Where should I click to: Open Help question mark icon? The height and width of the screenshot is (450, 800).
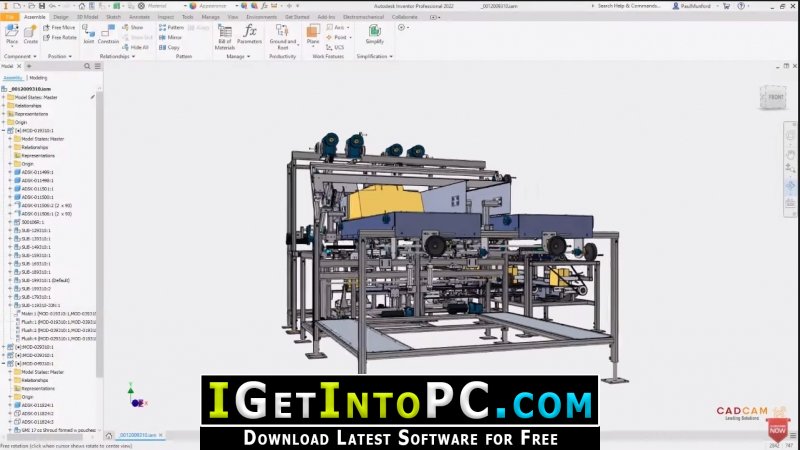(741, 6)
